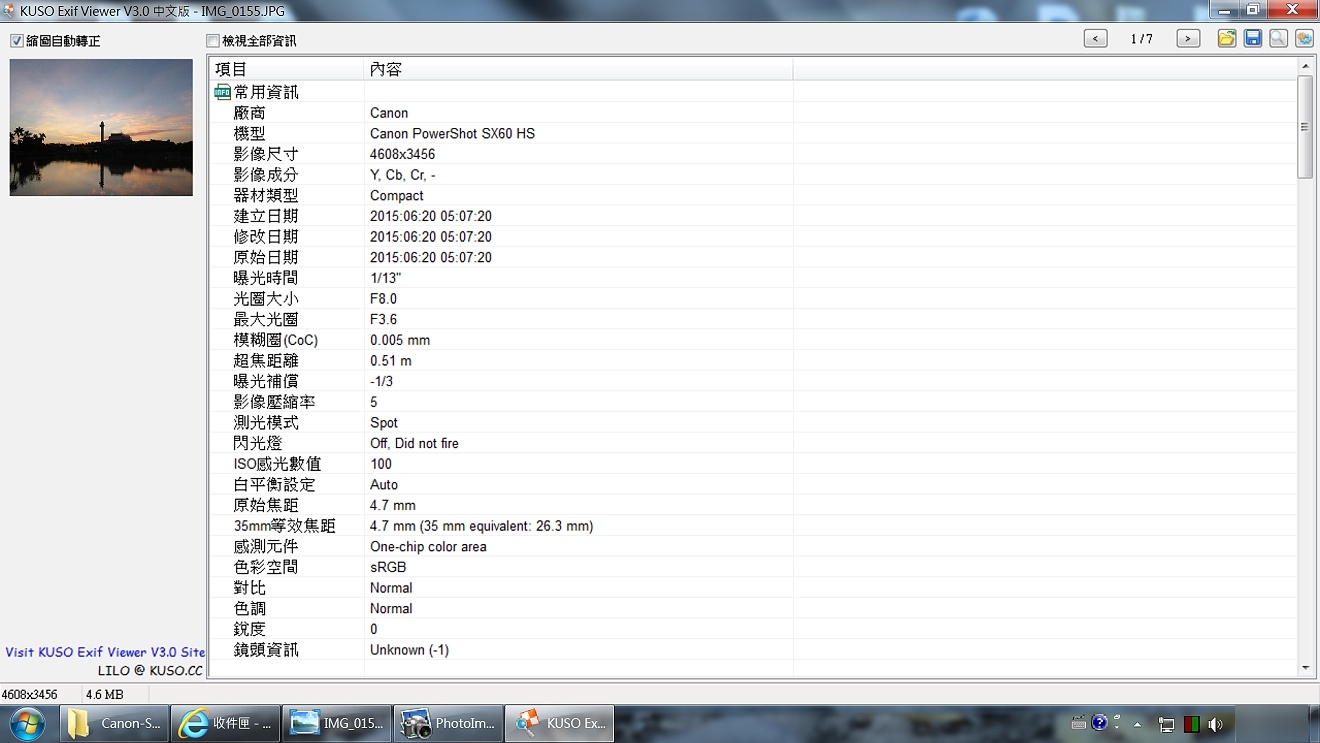Select the 修改日期 row label

pos(266,237)
